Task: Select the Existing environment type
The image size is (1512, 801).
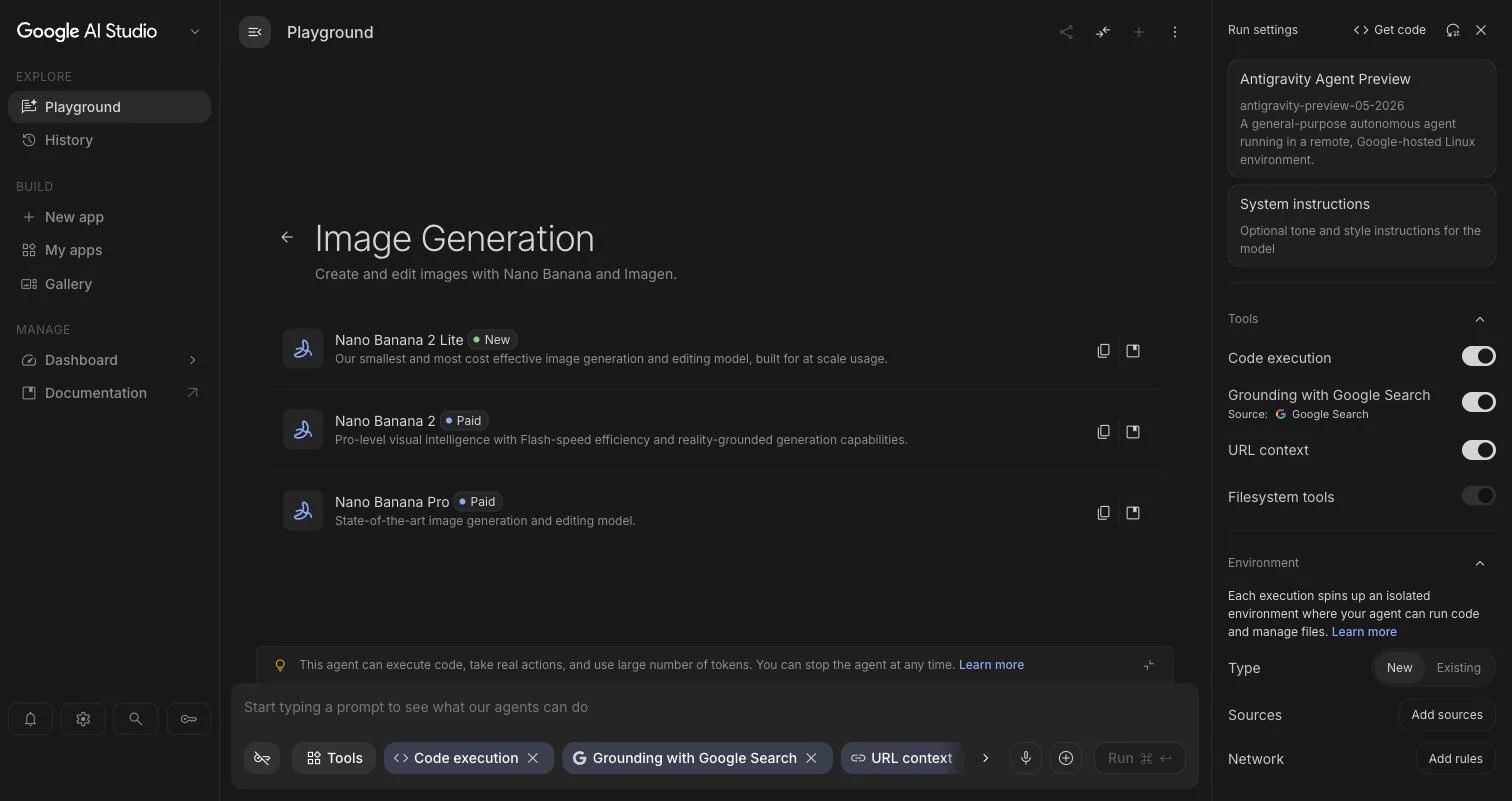Action: (x=1458, y=668)
